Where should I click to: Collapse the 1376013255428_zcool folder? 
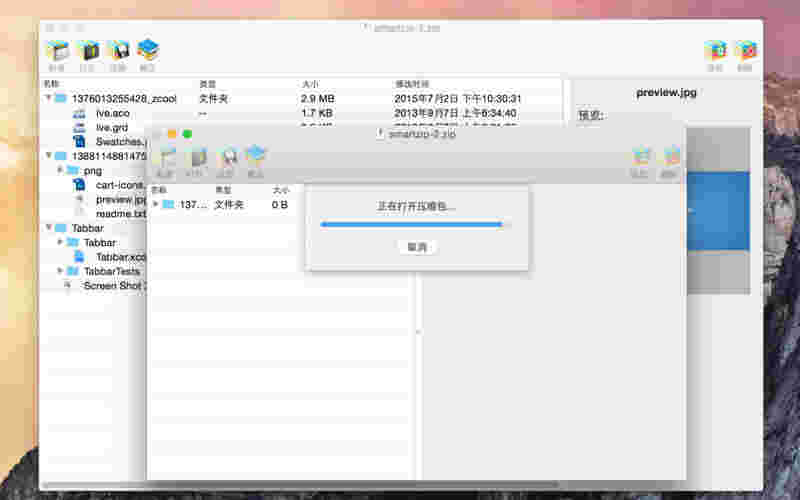[x=49, y=99]
